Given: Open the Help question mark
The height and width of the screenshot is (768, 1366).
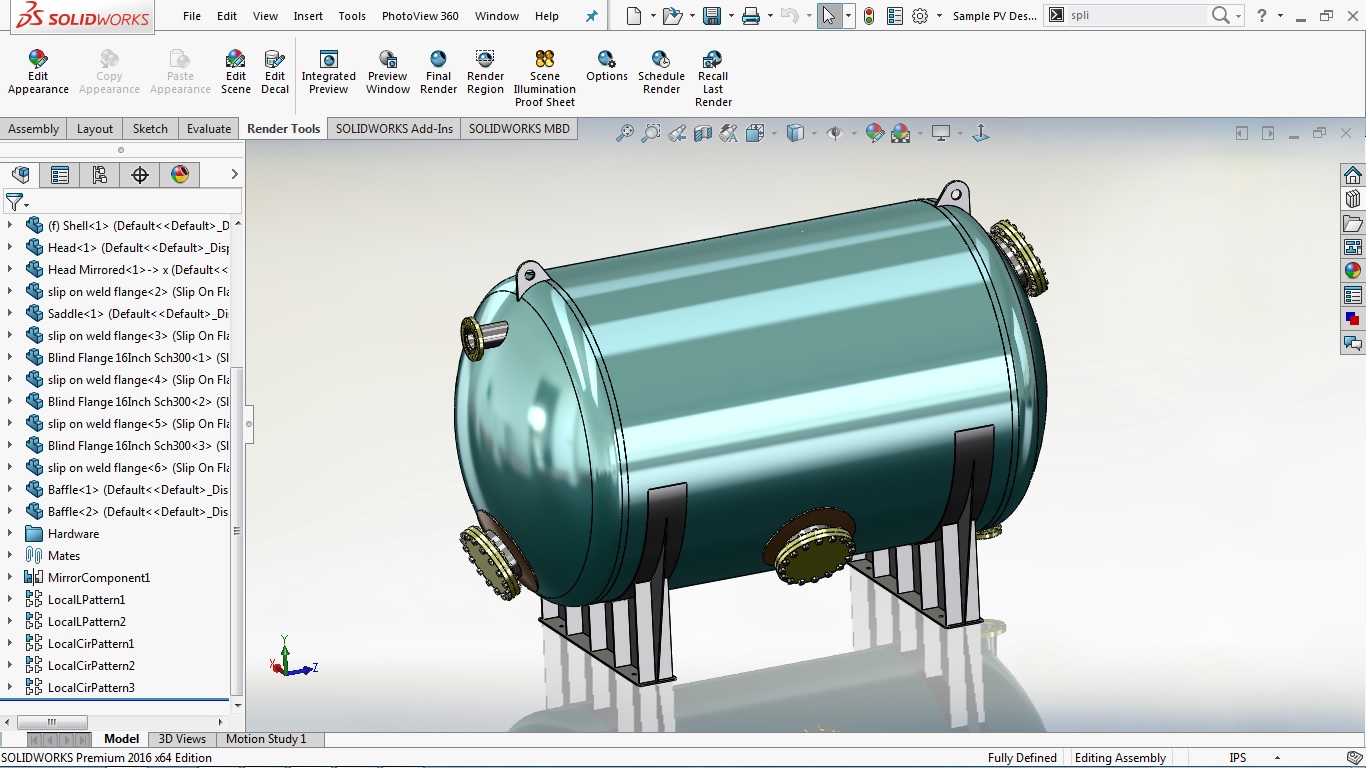Looking at the screenshot, I should [1262, 16].
